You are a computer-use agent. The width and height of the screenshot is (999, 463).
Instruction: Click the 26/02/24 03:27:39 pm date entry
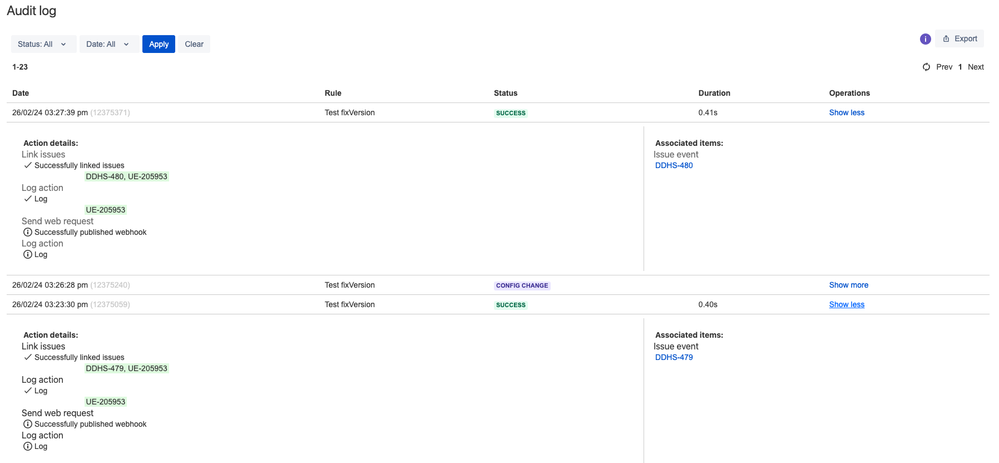click(71, 113)
